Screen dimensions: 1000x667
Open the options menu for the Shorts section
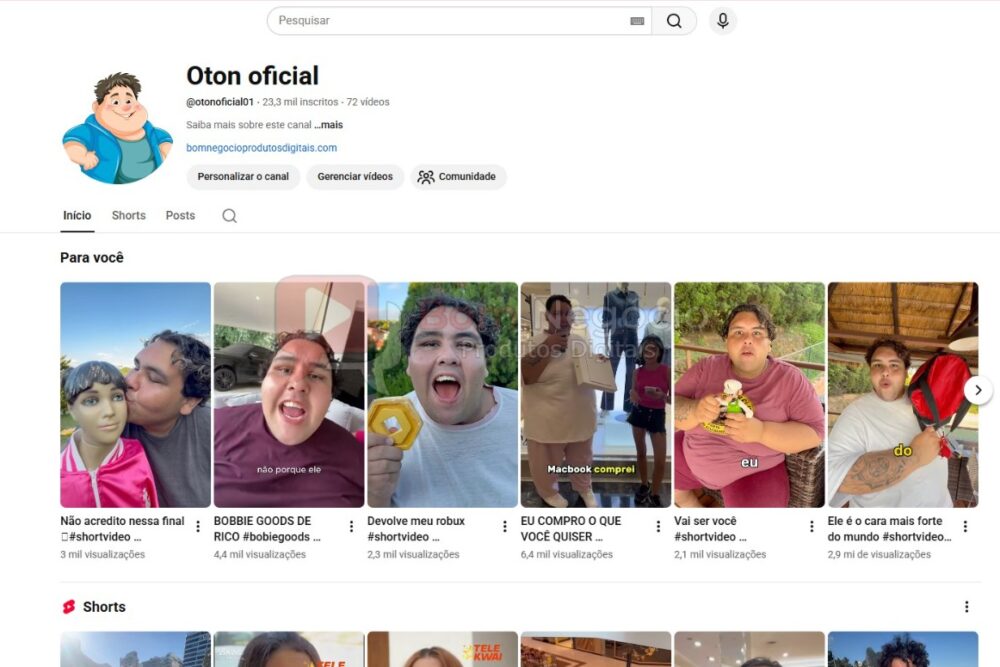966,606
